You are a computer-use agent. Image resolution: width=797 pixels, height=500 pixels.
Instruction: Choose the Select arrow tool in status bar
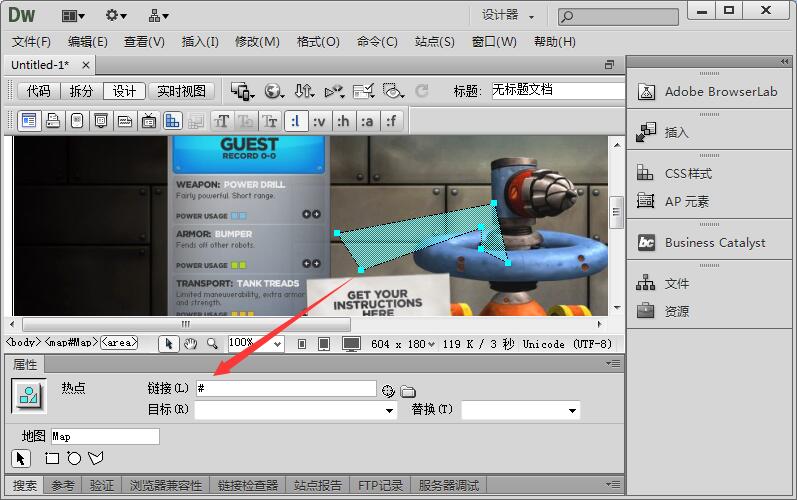(169, 344)
